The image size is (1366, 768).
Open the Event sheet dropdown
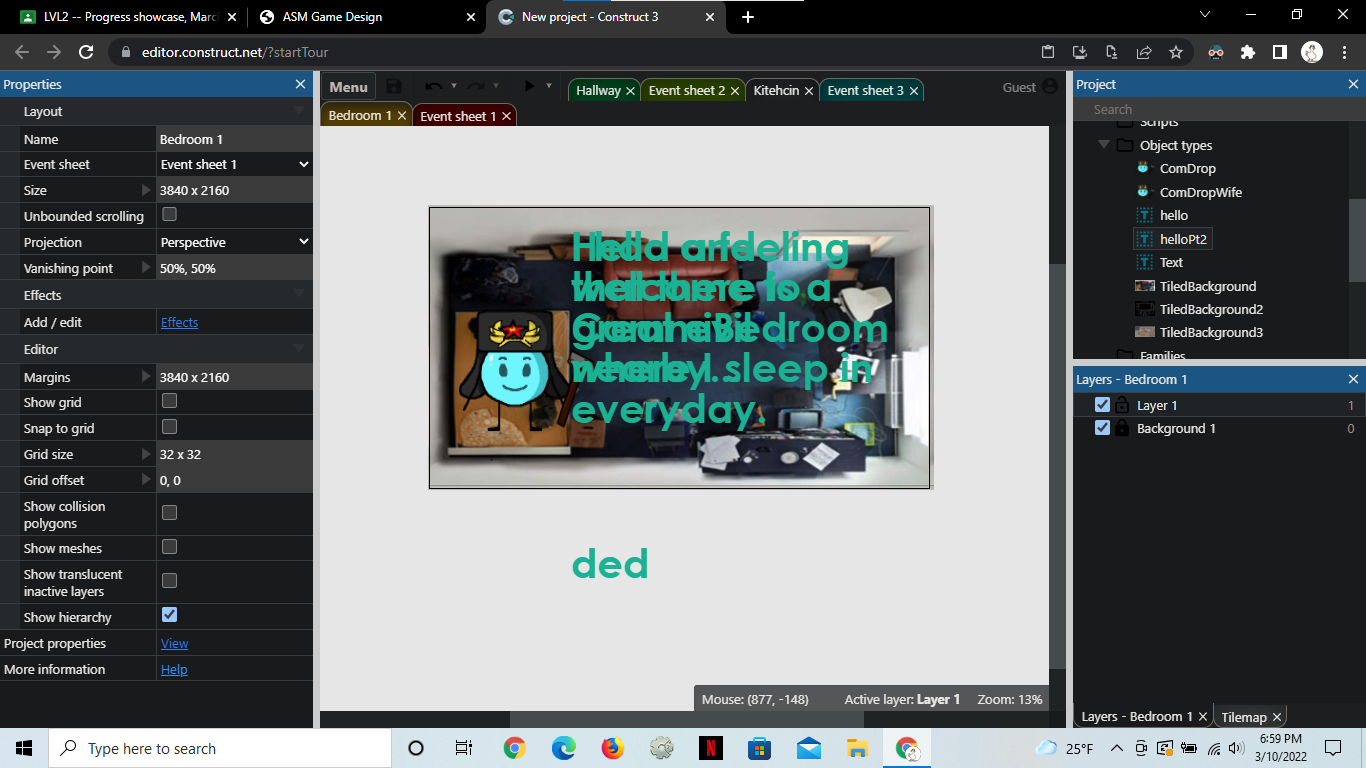234,164
